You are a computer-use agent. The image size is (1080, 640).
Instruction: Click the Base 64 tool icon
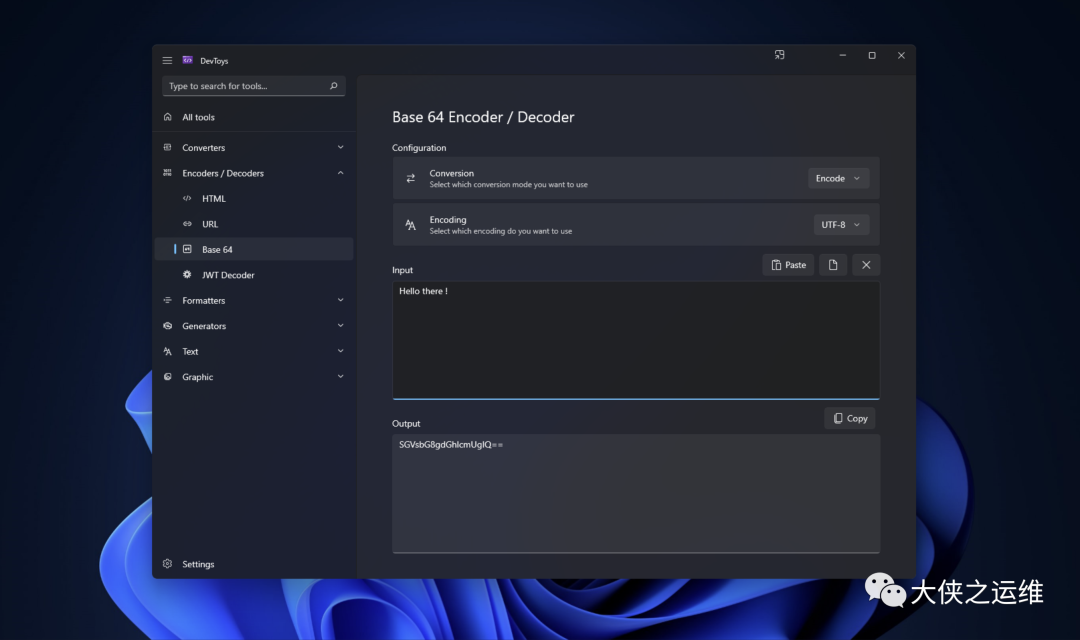coord(187,249)
